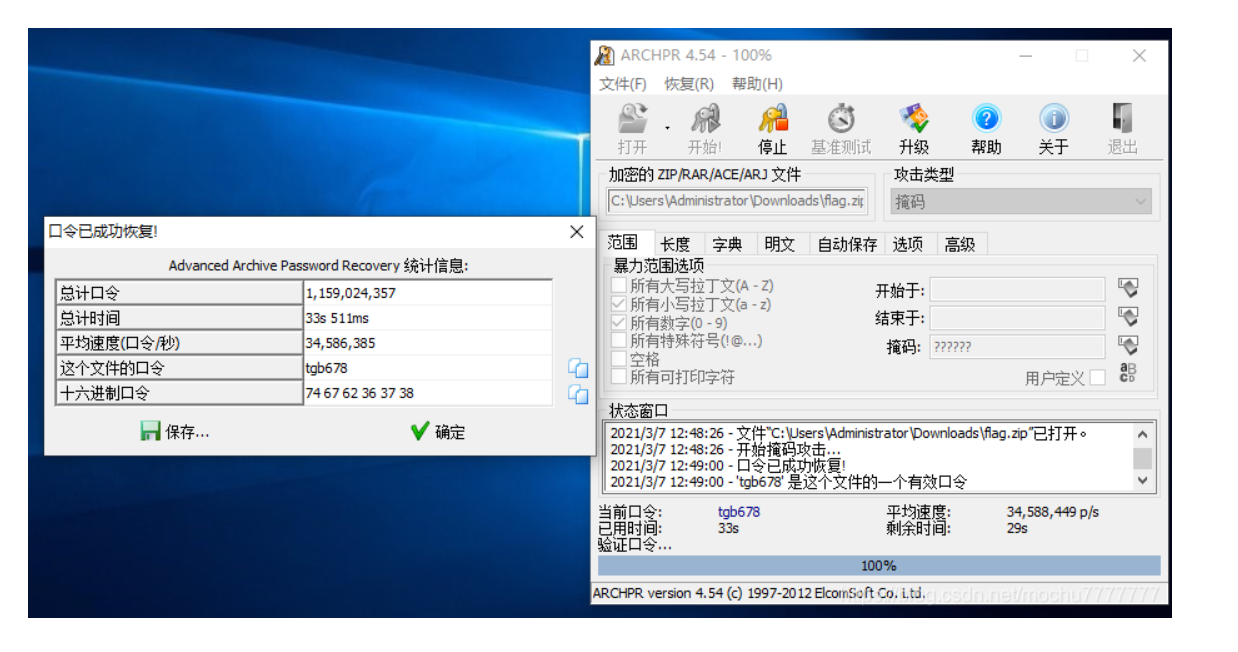The image size is (1238, 652).
Task: Copy hex password using its copy icon
Action: click(x=577, y=393)
